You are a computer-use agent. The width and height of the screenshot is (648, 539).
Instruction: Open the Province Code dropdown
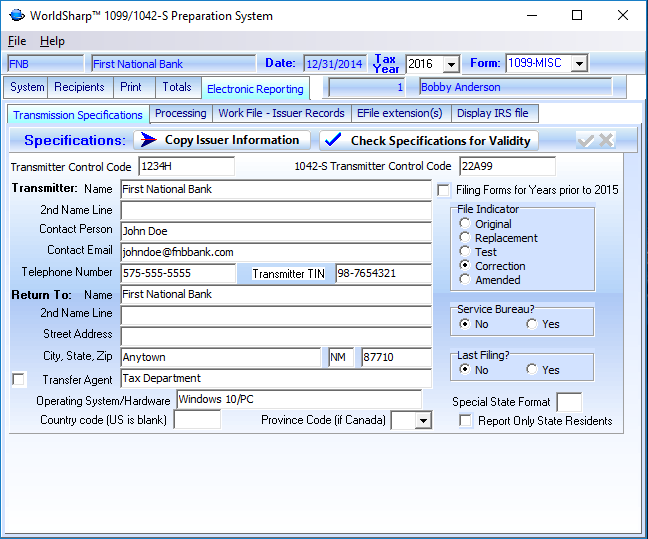(423, 421)
